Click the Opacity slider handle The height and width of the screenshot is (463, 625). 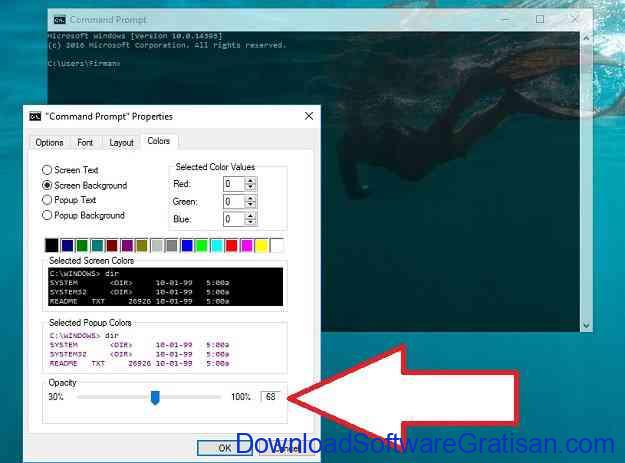[155, 398]
